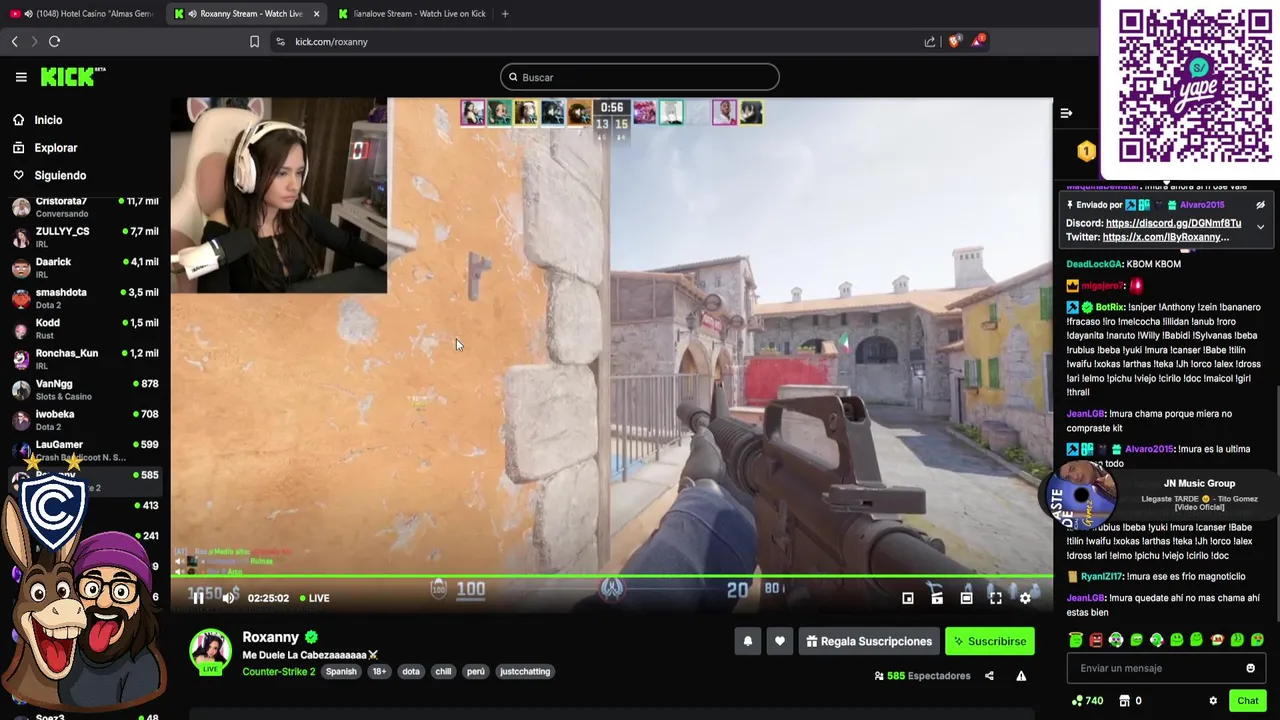Viewport: 1280px width, 720px height.
Task: Enable notifications bell for Roxanny
Action: [748, 641]
